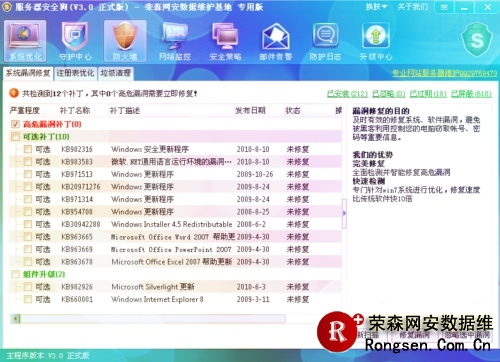Switch to the 注册表优化 tab
The height and width of the screenshot is (362, 500).
[x=75, y=73]
